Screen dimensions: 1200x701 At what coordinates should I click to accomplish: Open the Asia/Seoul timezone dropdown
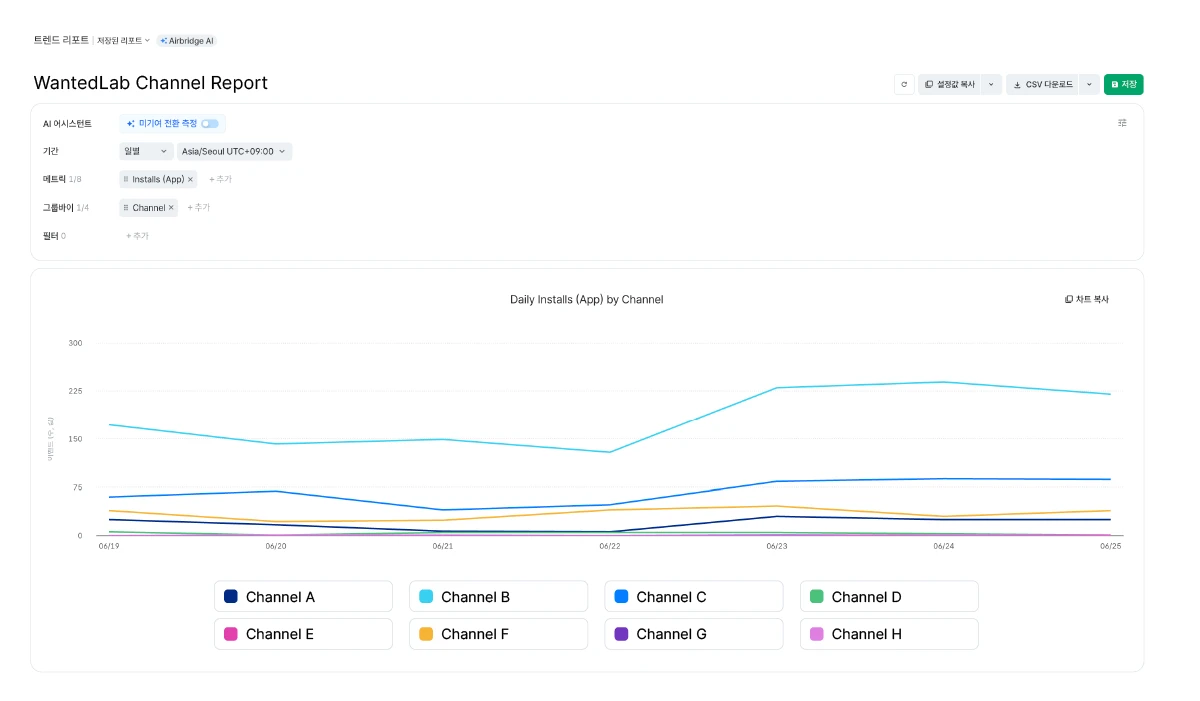coord(234,152)
